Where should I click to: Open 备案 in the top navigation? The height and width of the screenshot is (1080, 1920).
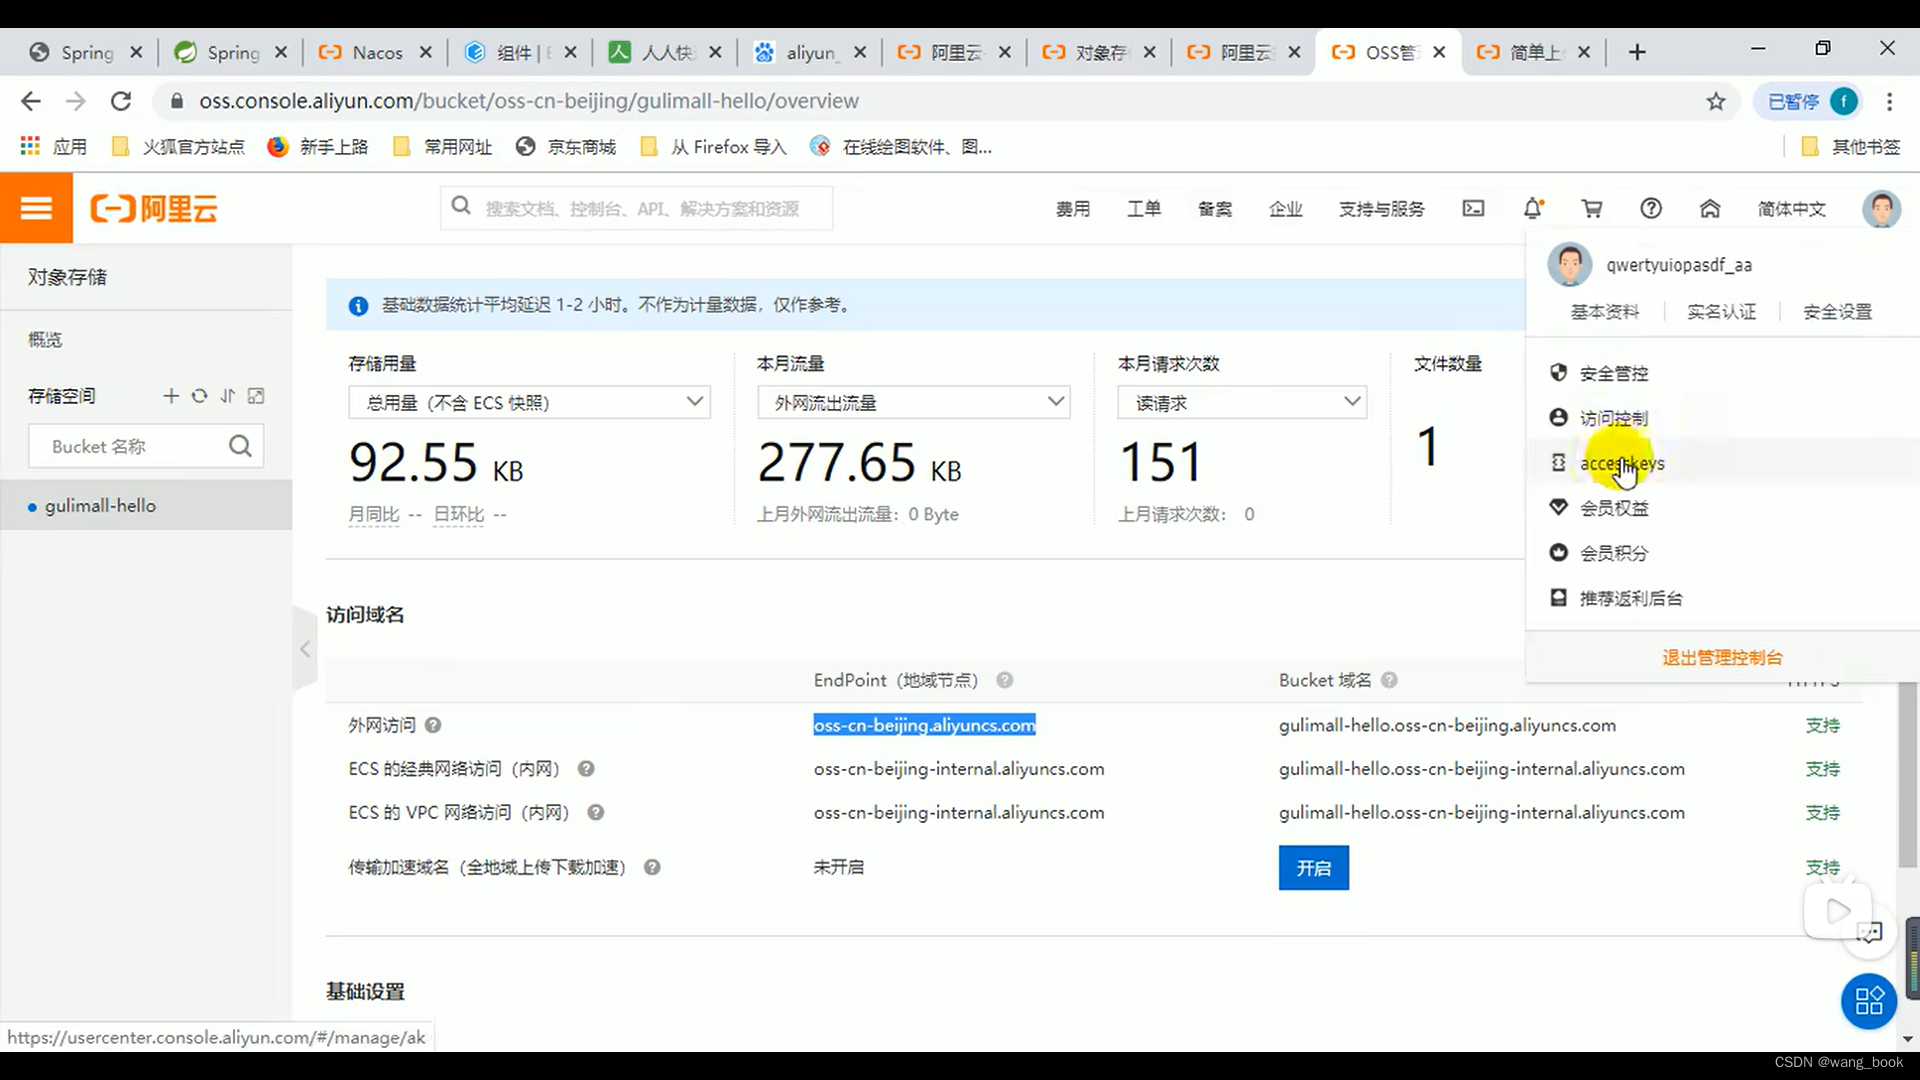coord(1215,209)
